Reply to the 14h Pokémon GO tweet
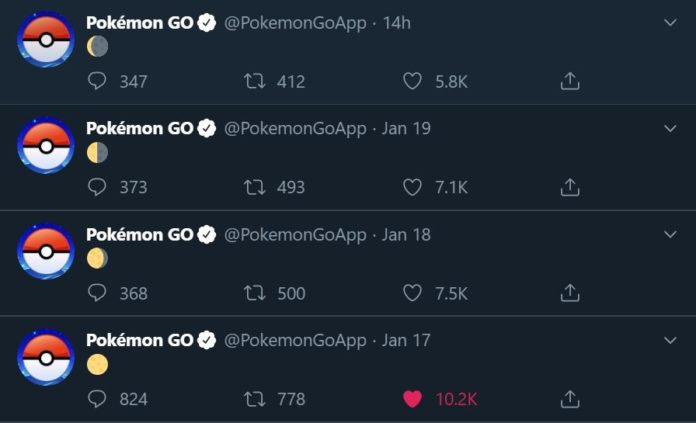Image resolution: width=696 pixels, height=423 pixels. (x=97, y=81)
